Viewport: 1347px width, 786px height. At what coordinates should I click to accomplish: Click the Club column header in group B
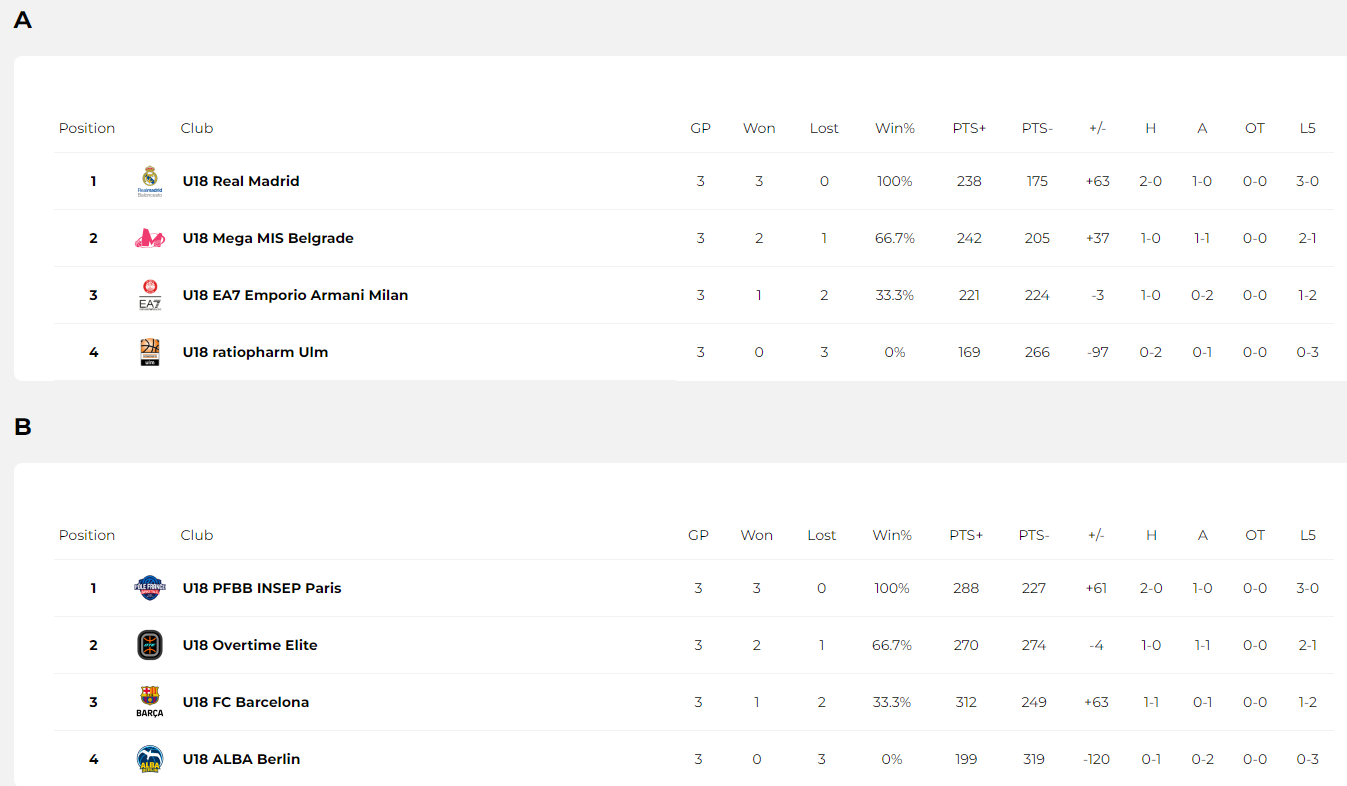click(x=197, y=535)
